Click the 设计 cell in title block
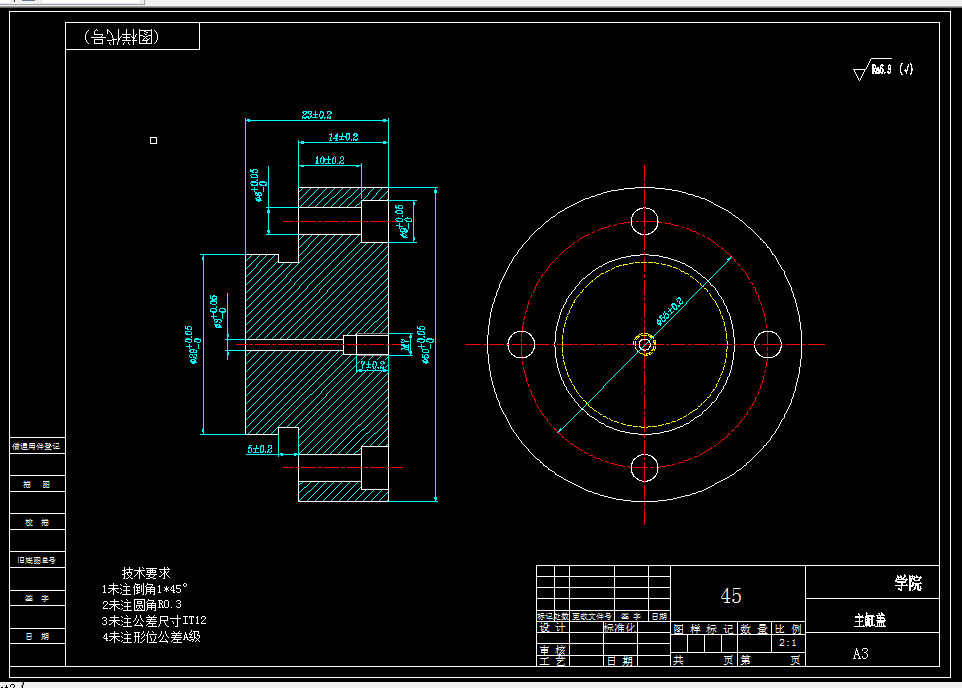This screenshot has width=962, height=688. [x=553, y=628]
